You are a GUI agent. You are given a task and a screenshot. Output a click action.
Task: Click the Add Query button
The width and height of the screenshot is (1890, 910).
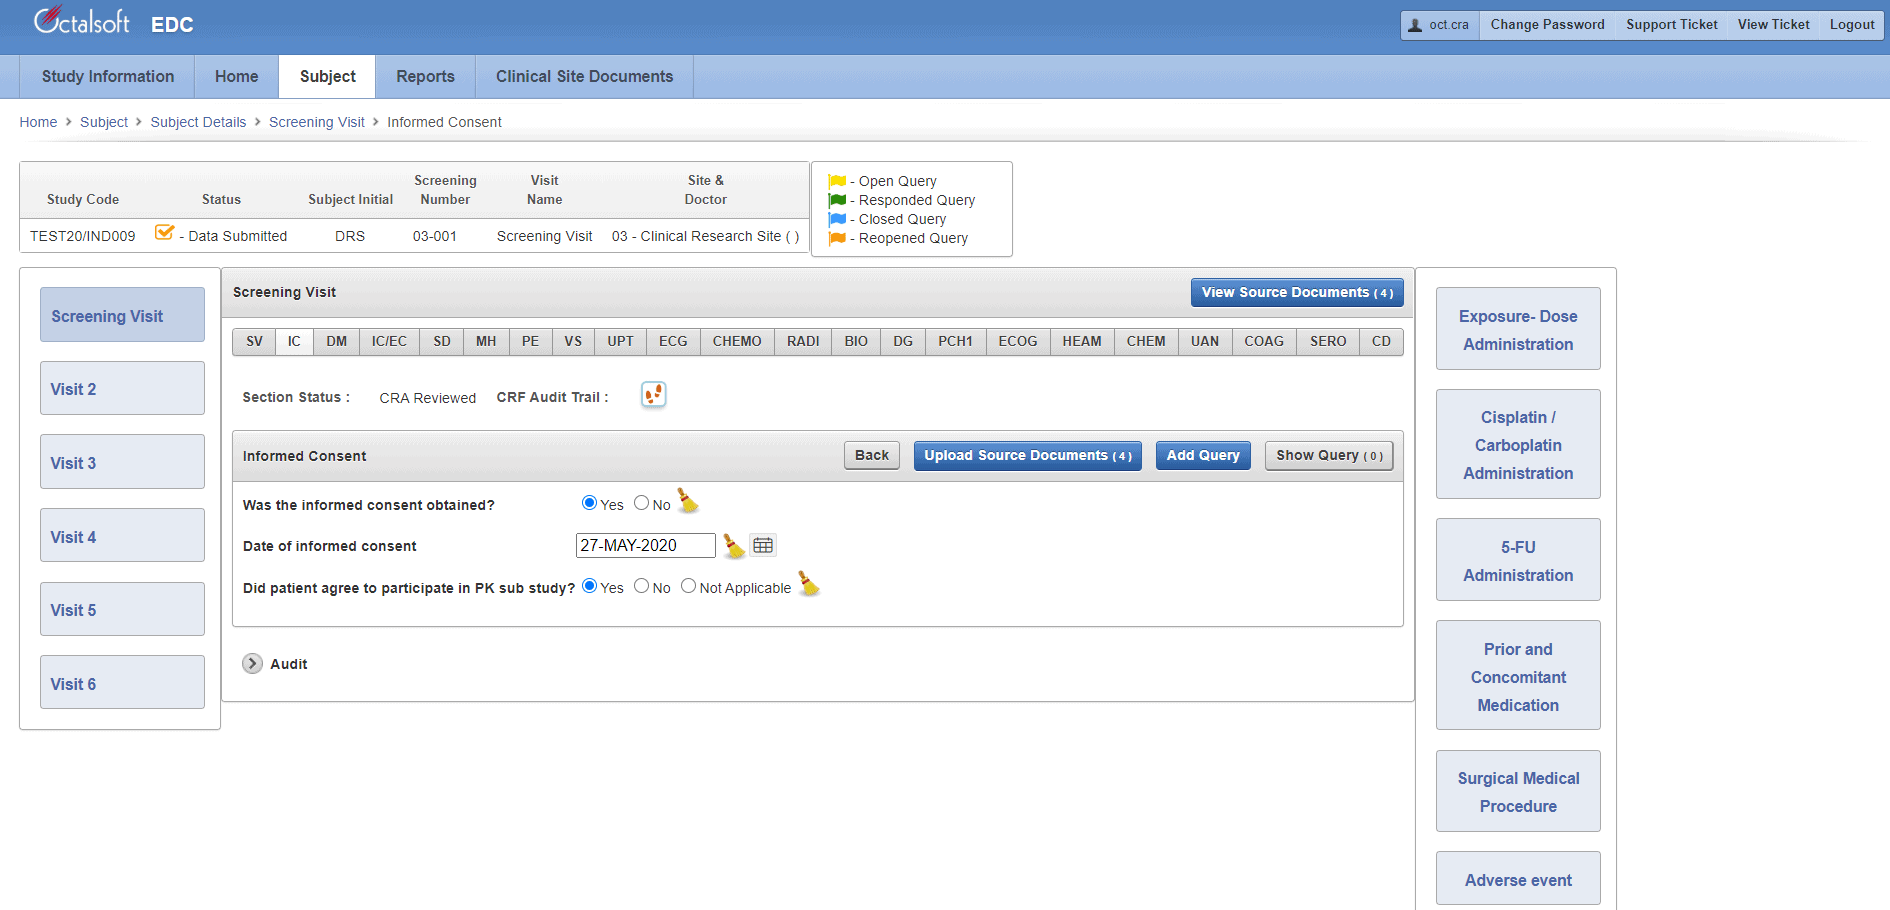(x=1202, y=456)
